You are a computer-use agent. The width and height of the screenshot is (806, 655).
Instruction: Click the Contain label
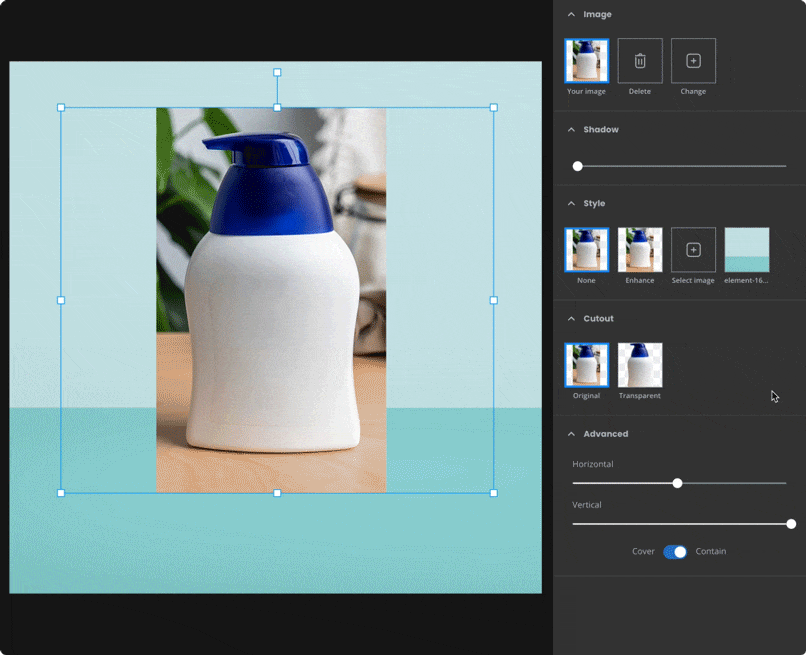coord(711,551)
